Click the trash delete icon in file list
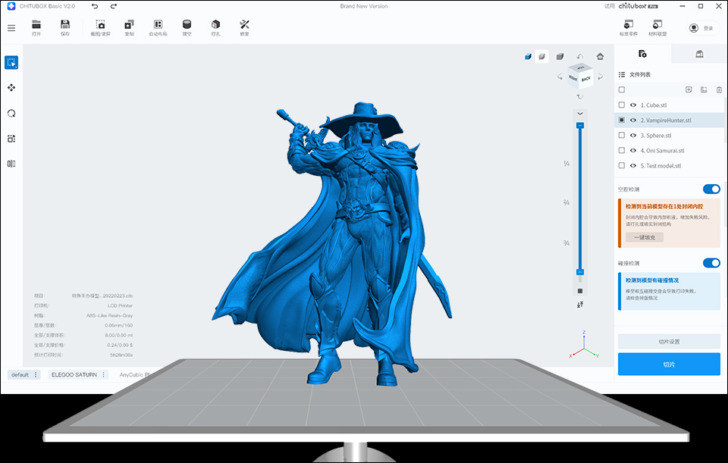This screenshot has height=463, width=728. [x=719, y=90]
